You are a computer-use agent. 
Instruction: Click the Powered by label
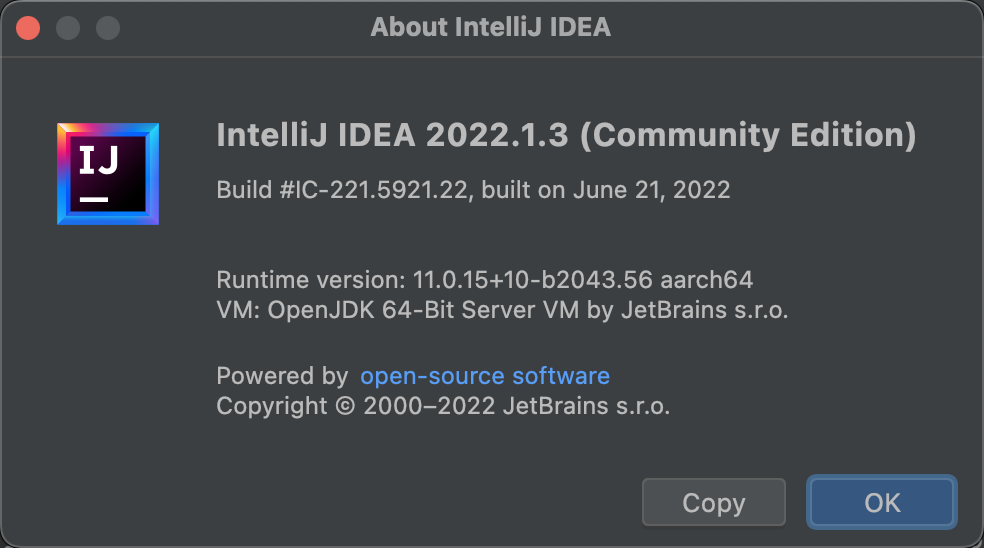coord(282,376)
